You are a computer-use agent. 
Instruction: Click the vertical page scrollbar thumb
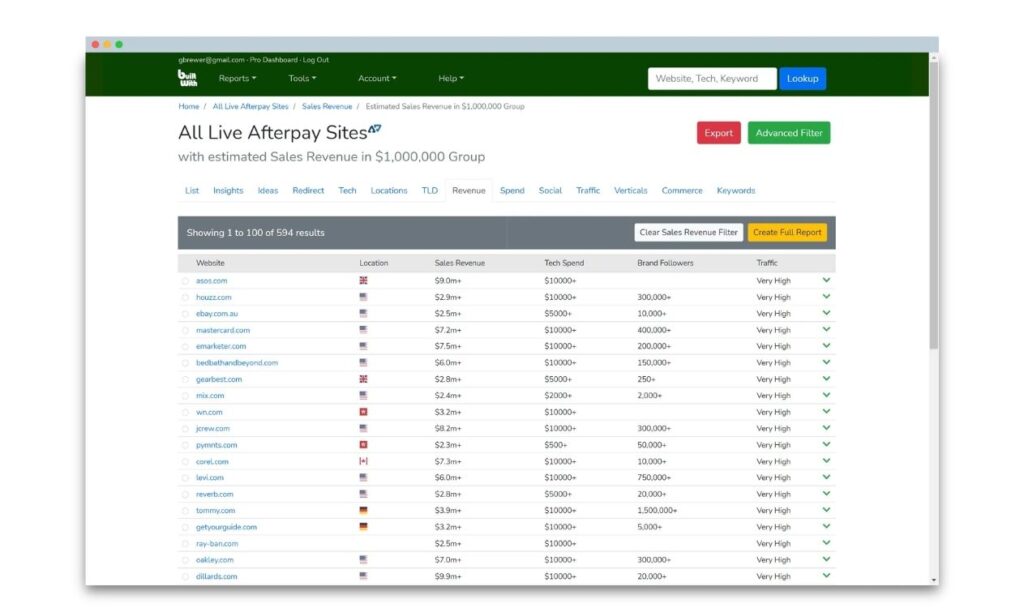tap(934, 206)
